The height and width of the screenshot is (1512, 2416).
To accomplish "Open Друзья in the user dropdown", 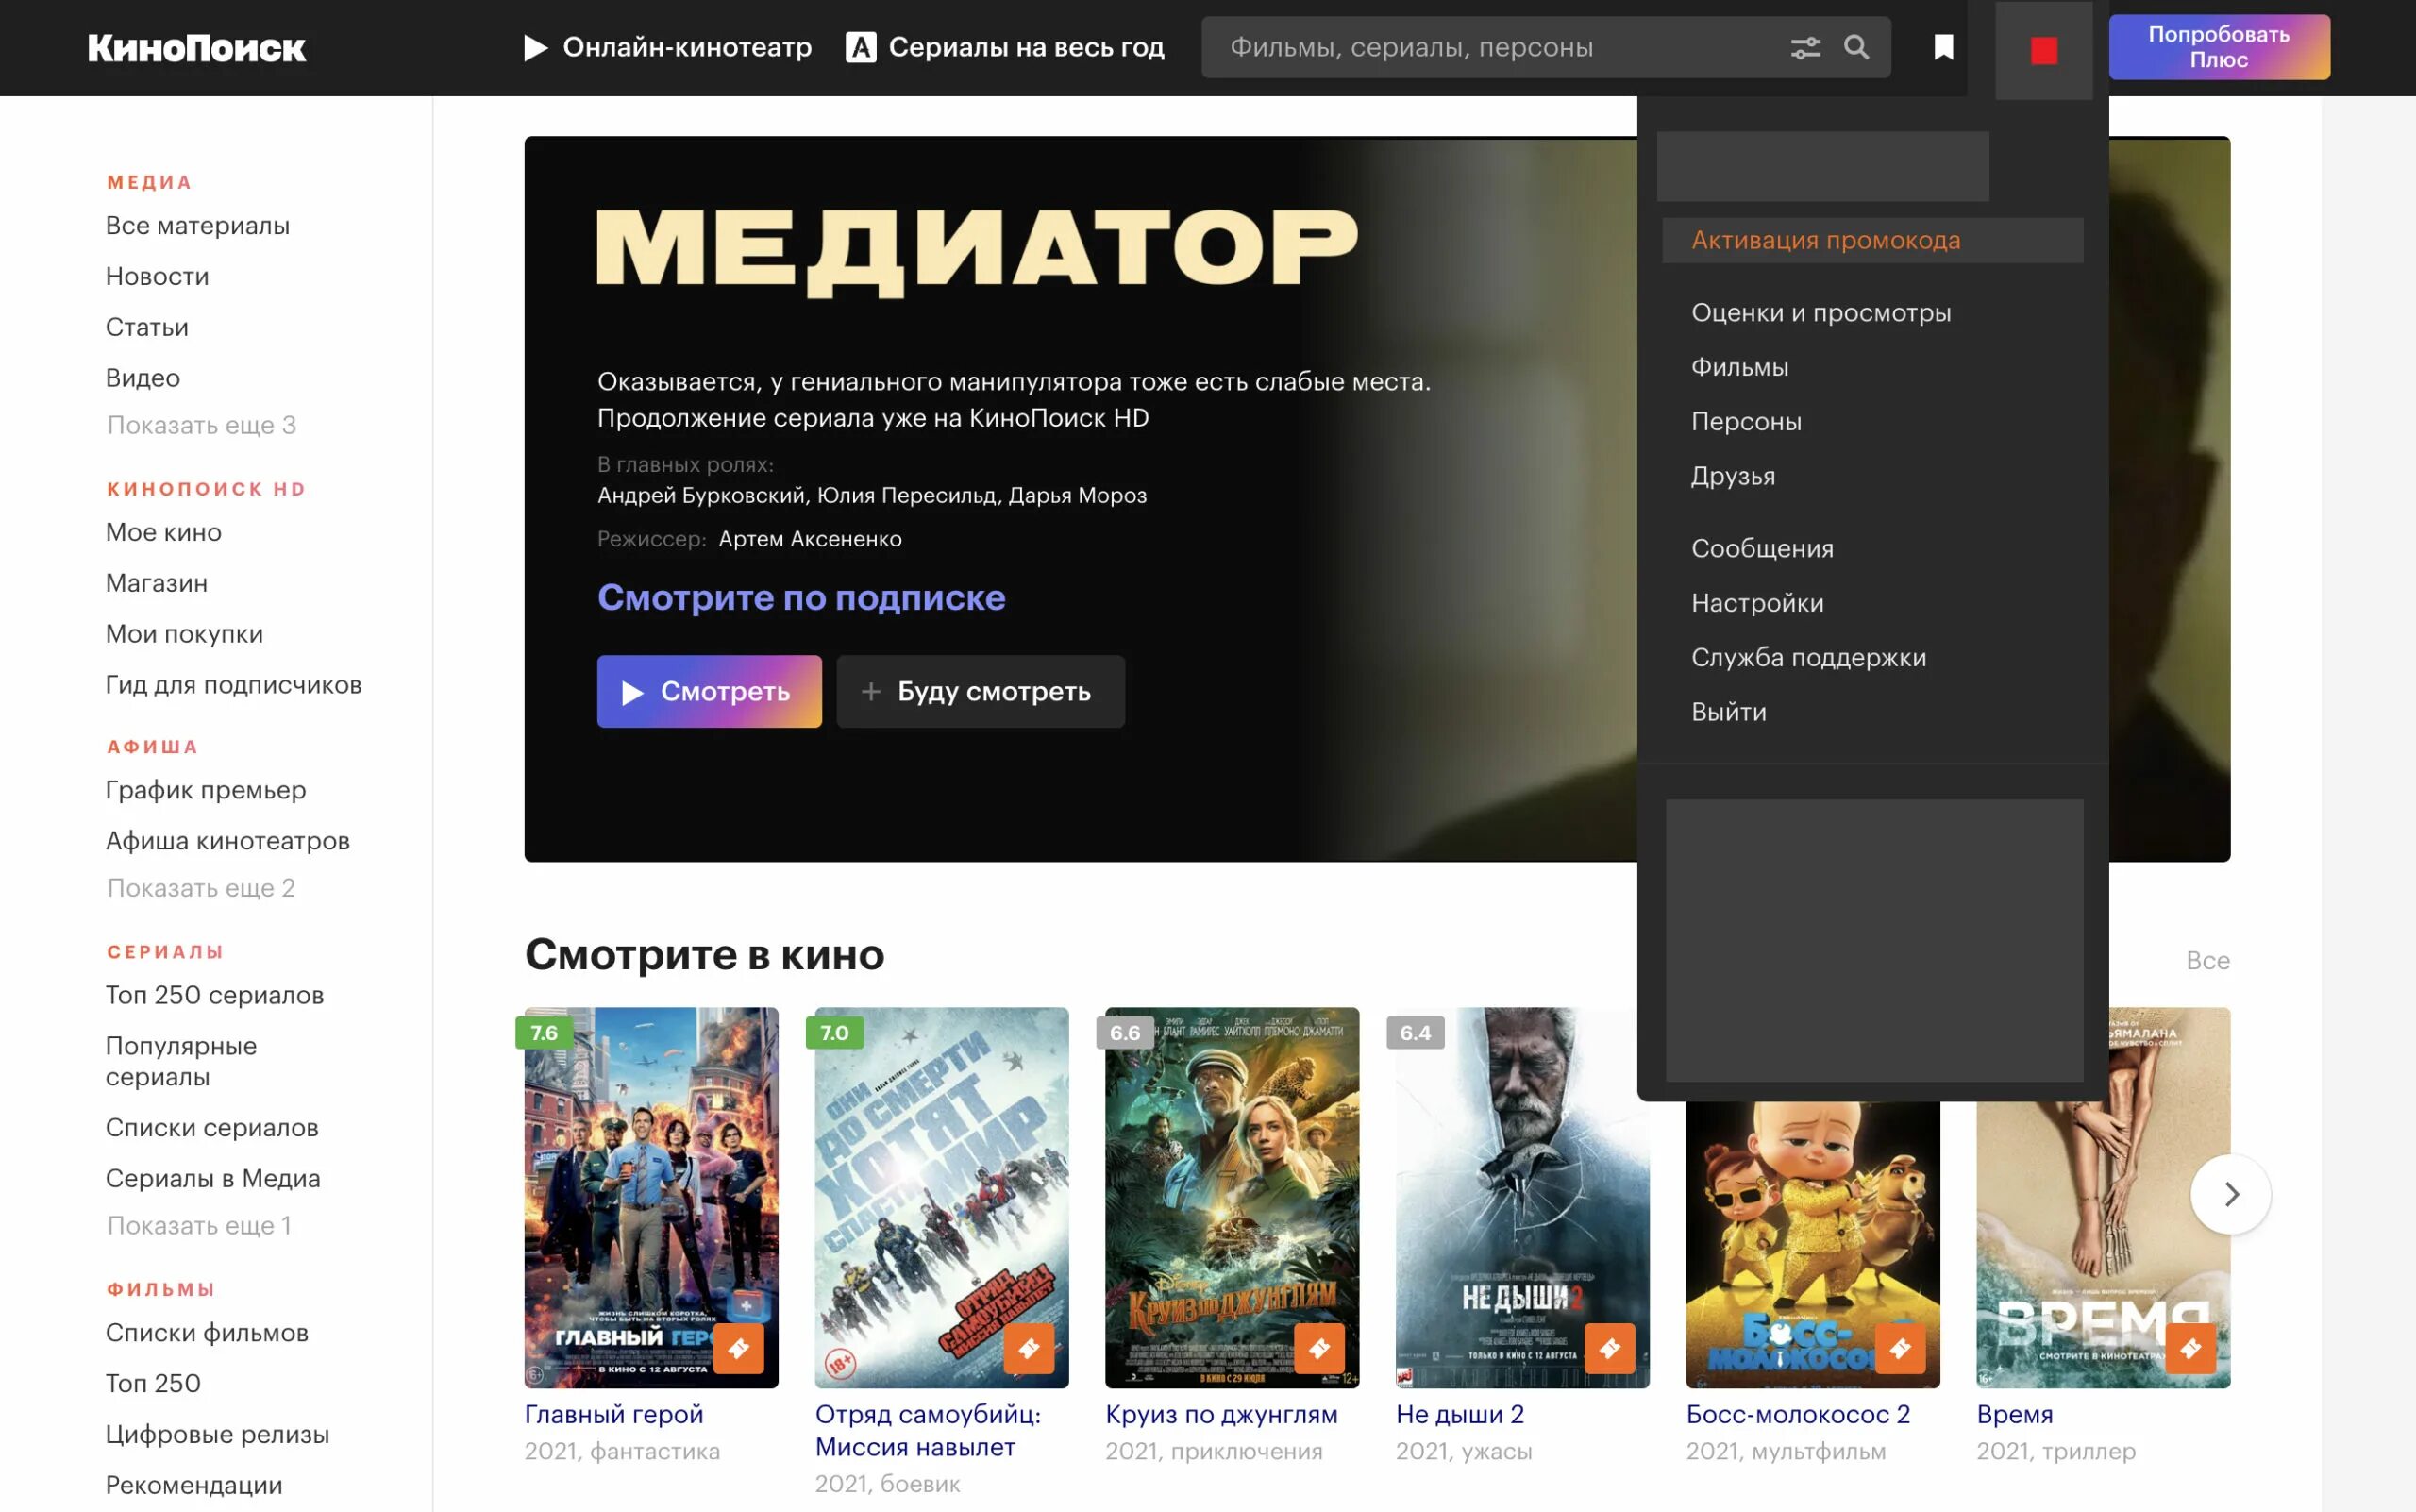I will point(1733,476).
